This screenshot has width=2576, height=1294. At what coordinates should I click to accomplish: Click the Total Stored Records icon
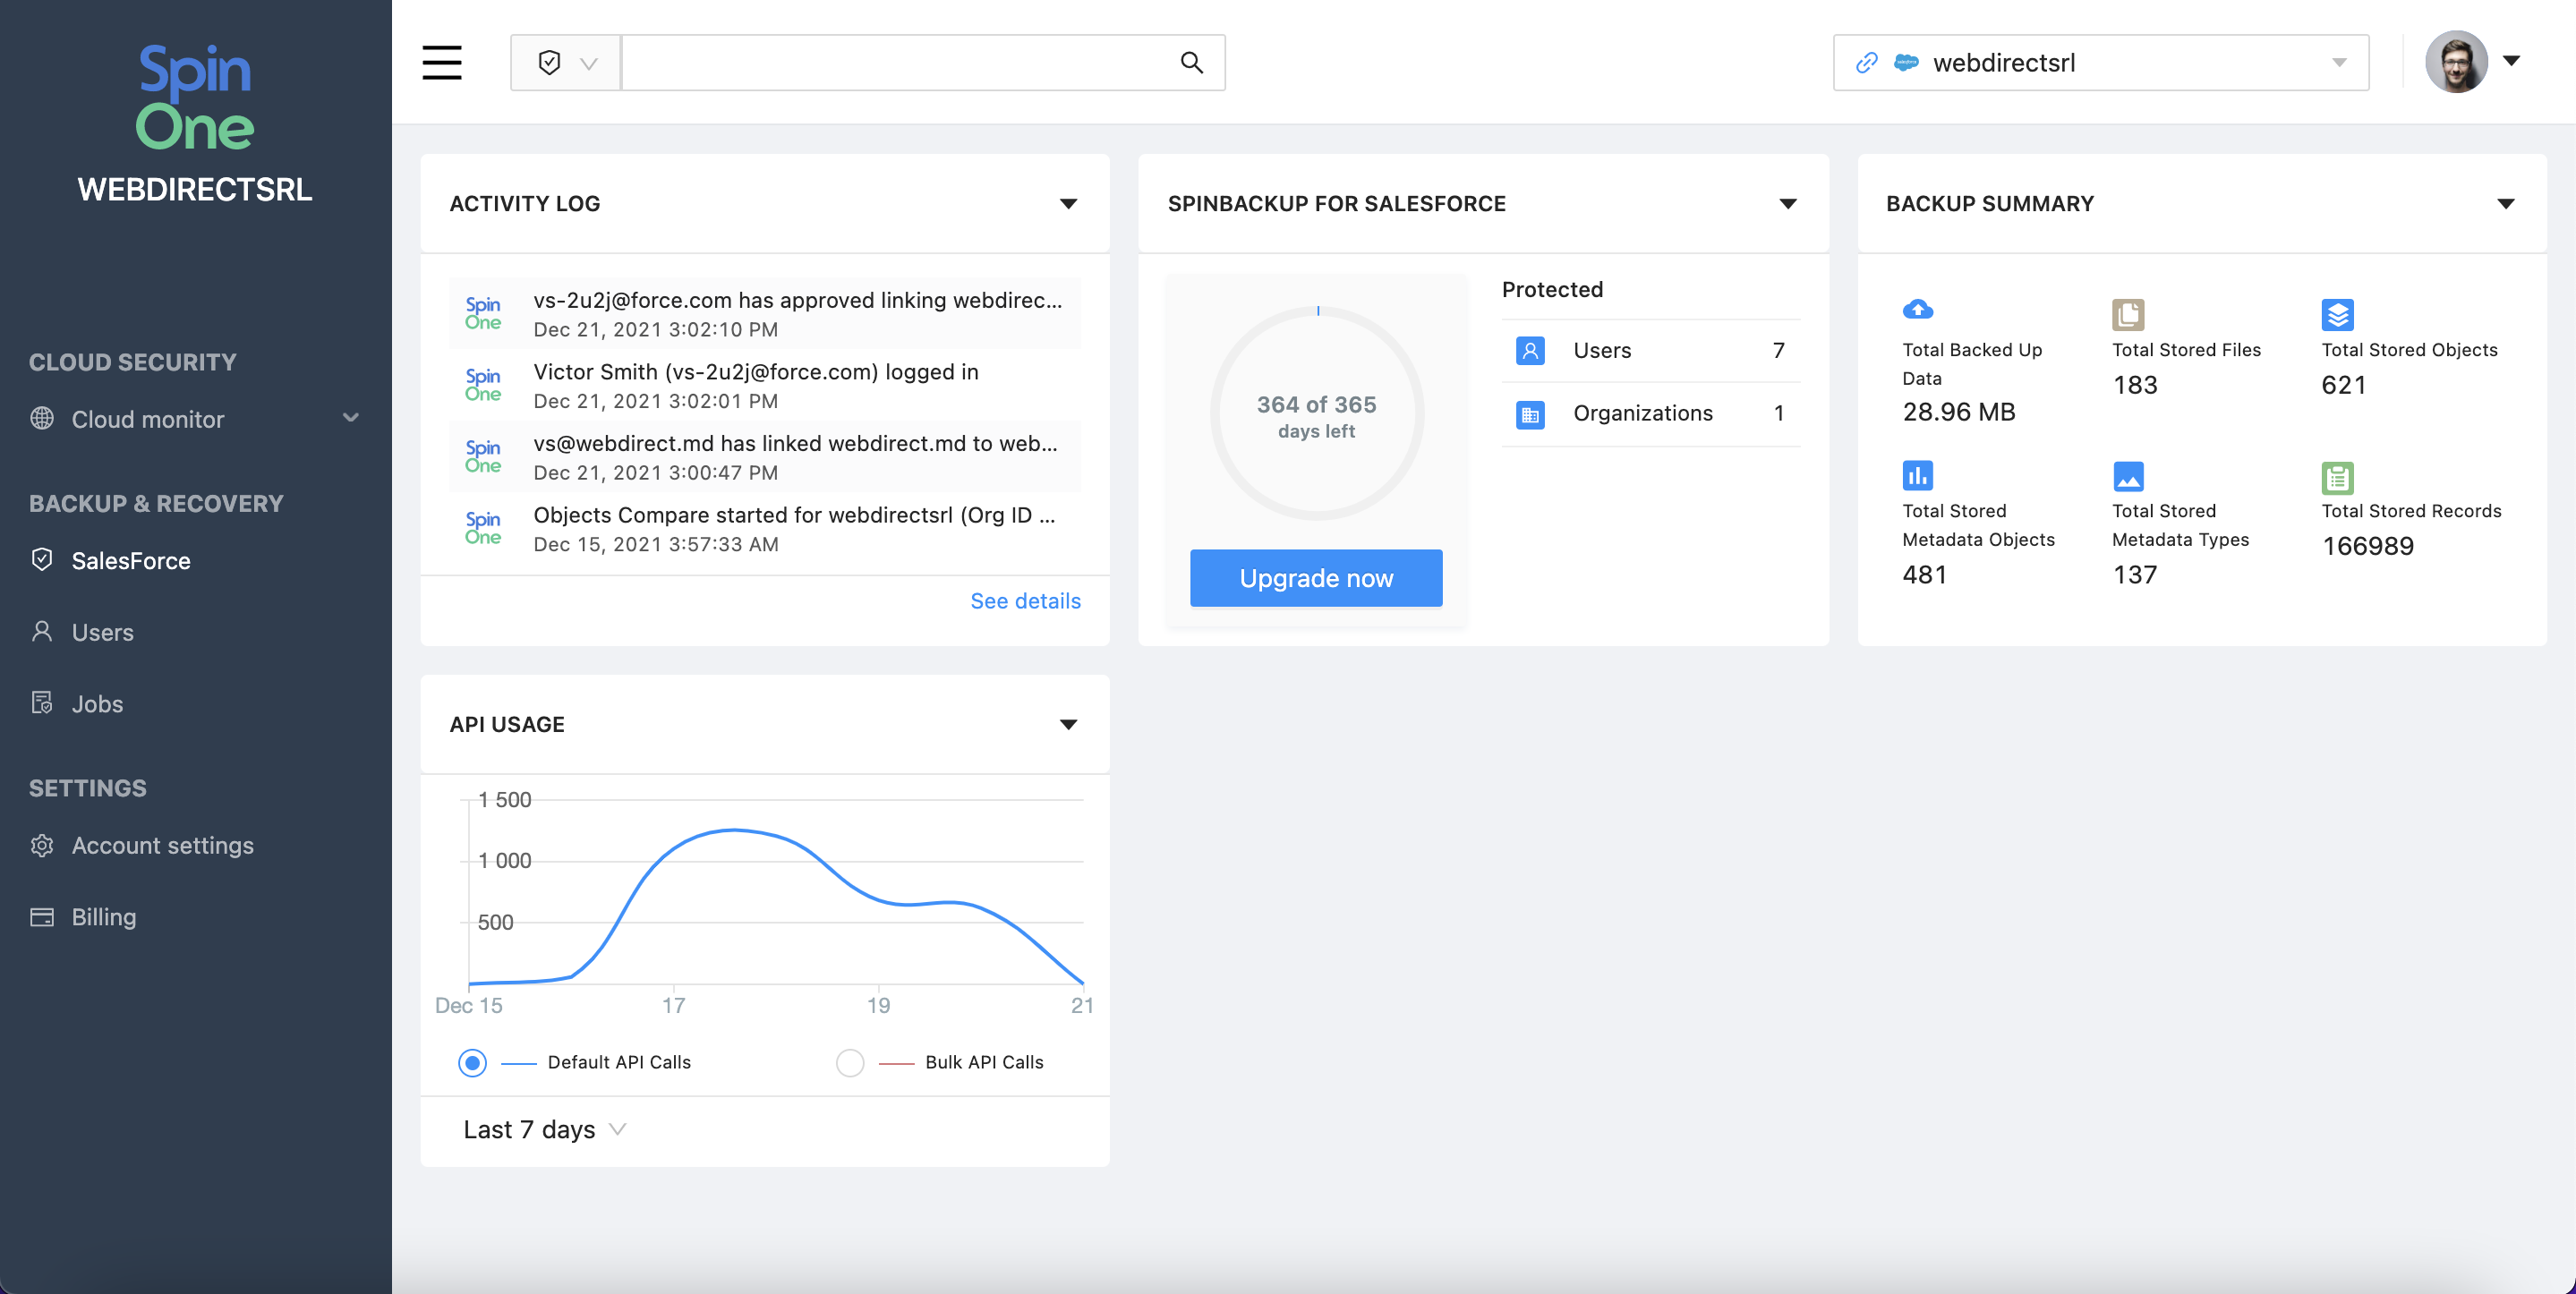click(2337, 477)
